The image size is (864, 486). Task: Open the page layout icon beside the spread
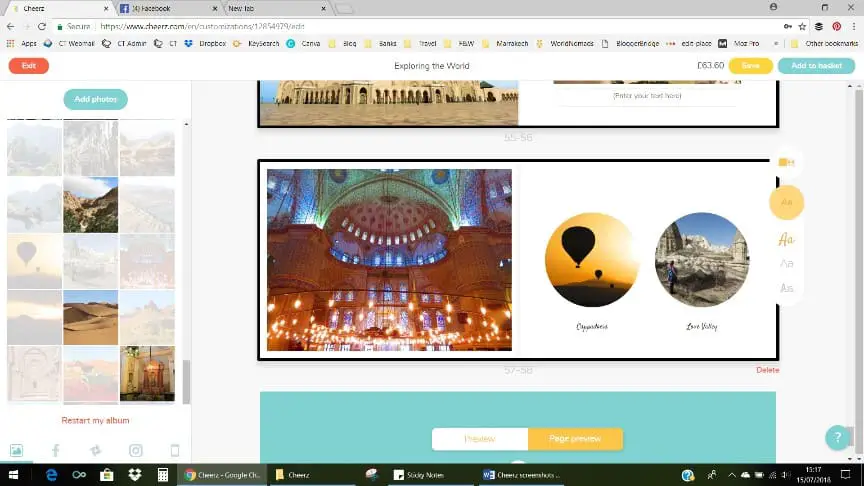(x=786, y=163)
